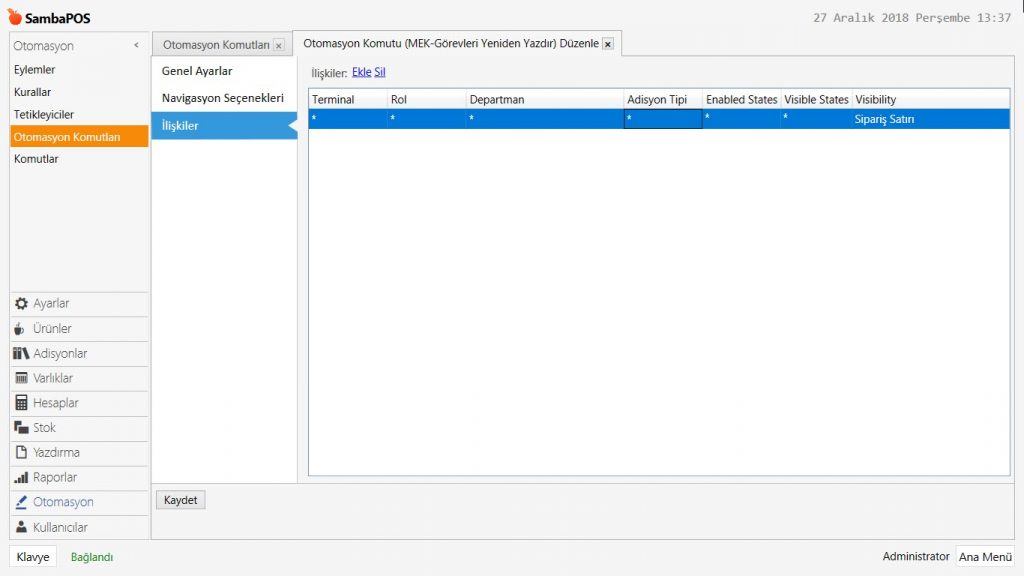Viewport: 1024px width, 576px height.
Task: Collapse the Otomasyon panel with the arrow
Action: coord(136,46)
